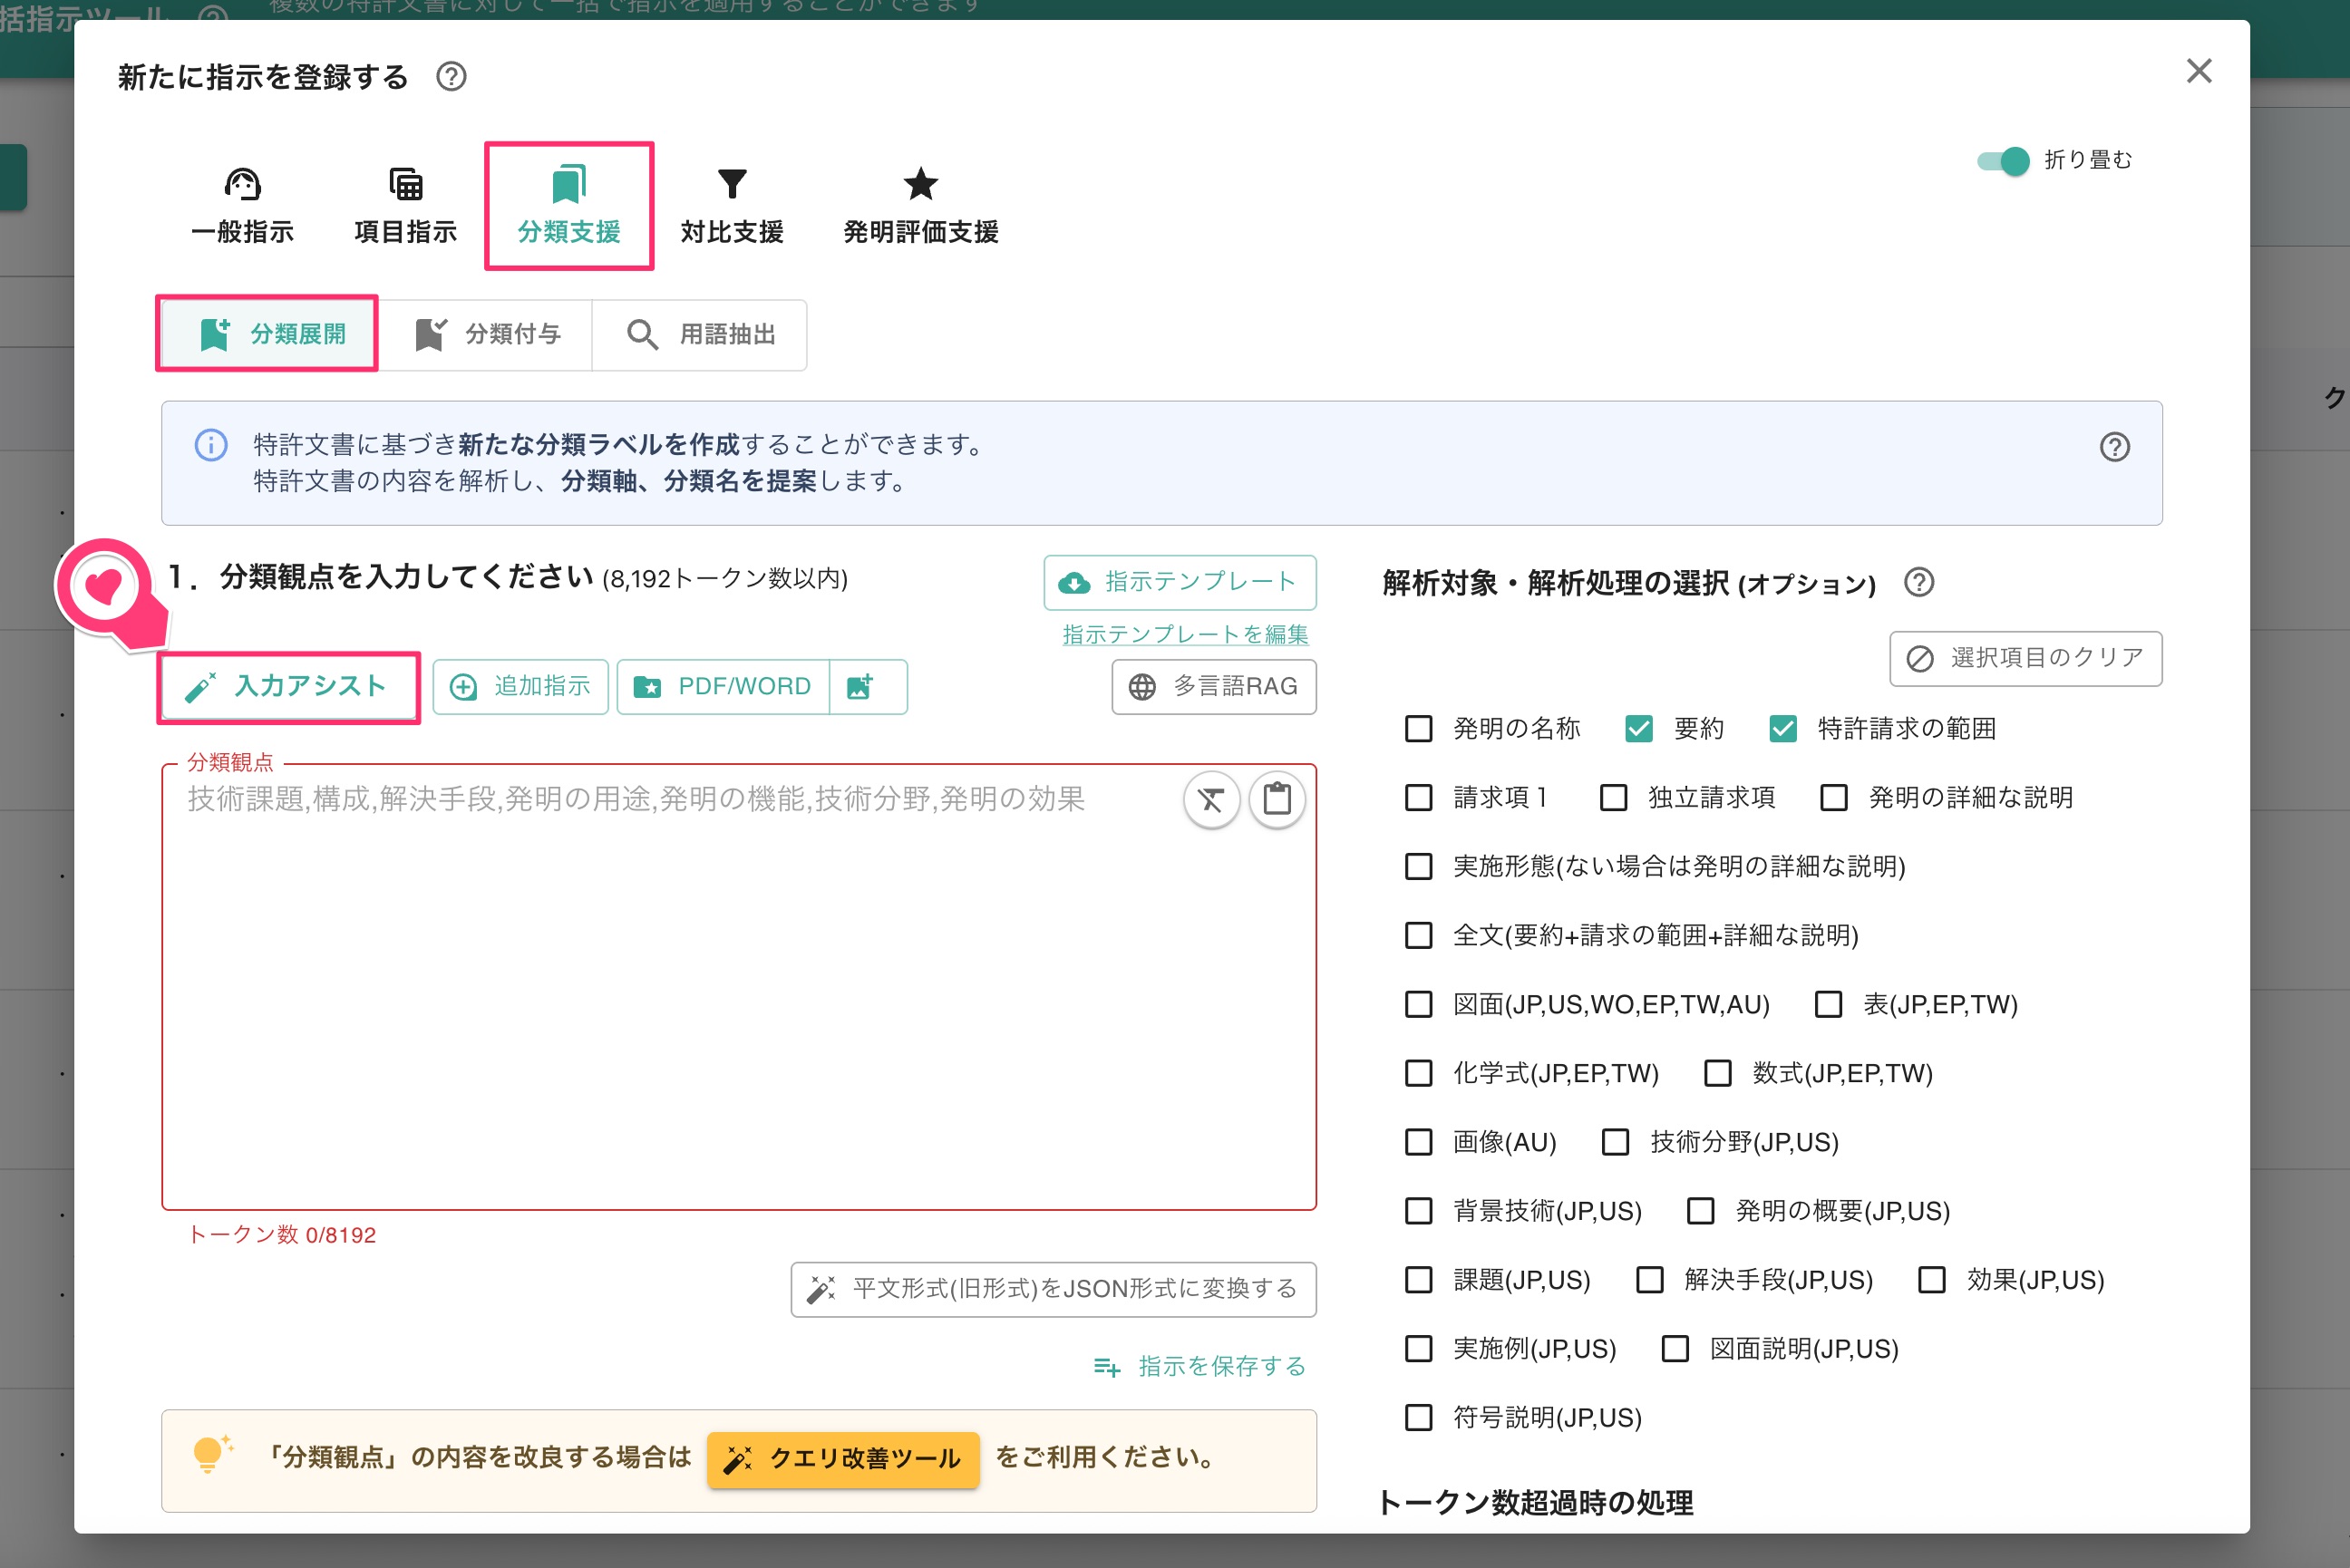Viewport: 2350px width, 1568px height.
Task: Click the 追加指示 button
Action: (x=520, y=686)
